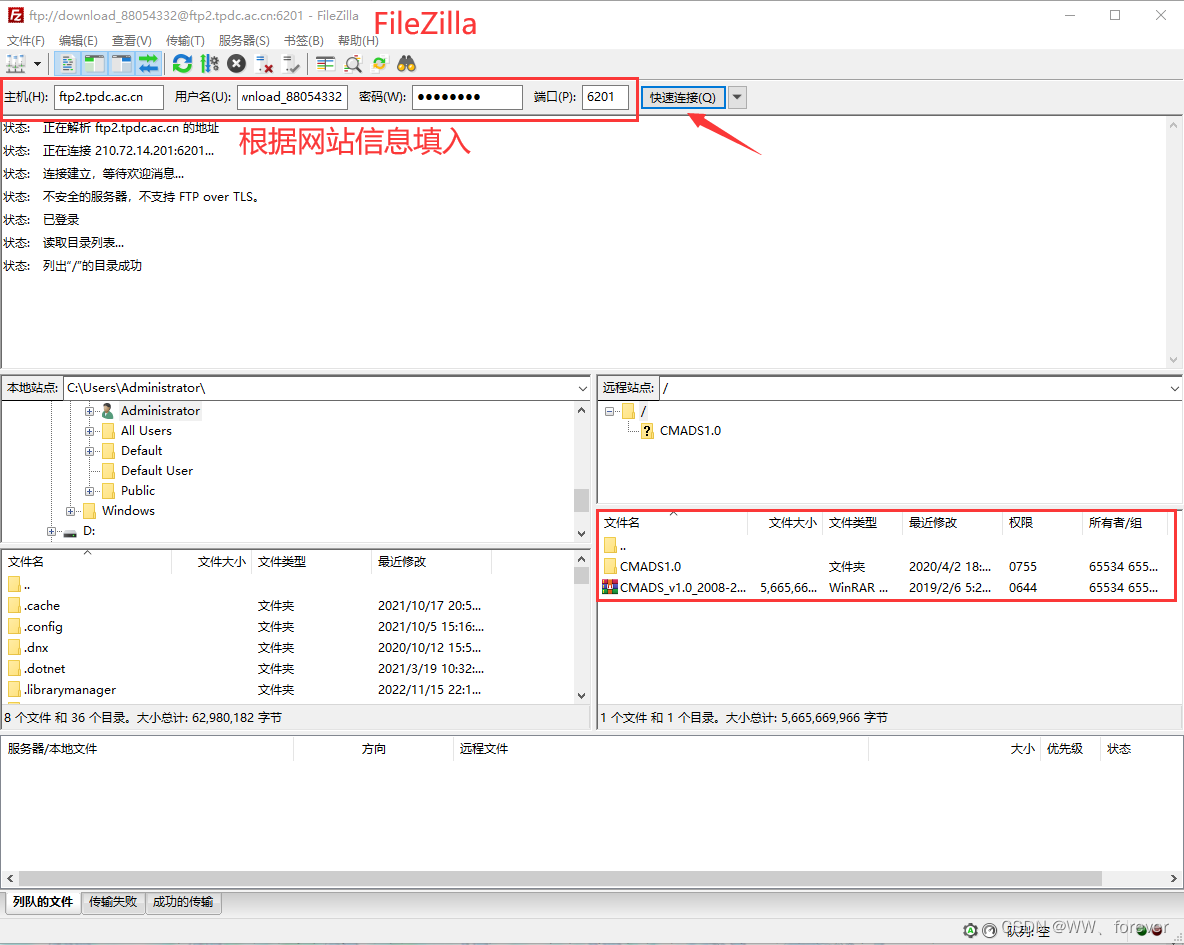Expand Default folder node
The image size is (1184, 945).
click(89, 451)
